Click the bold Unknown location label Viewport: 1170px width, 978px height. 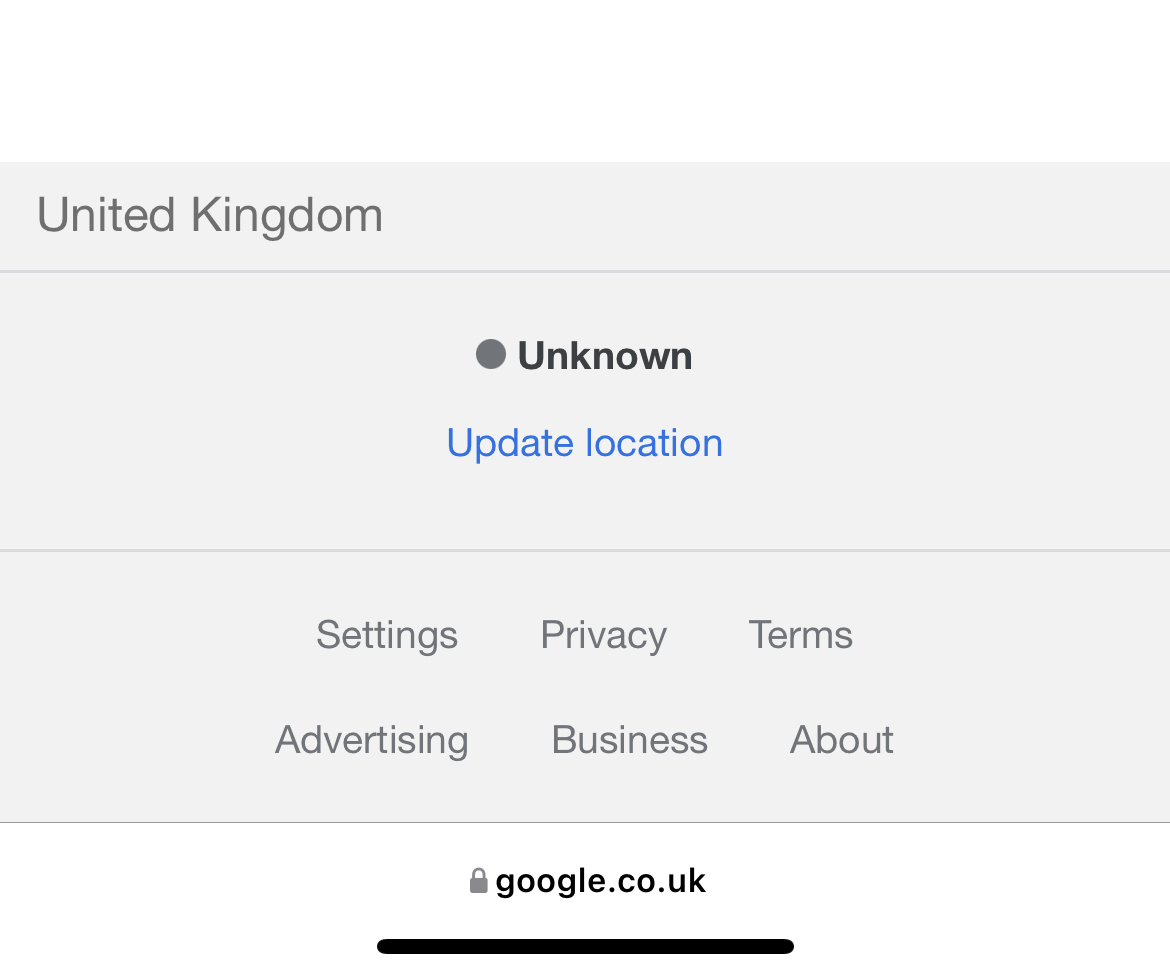[605, 356]
